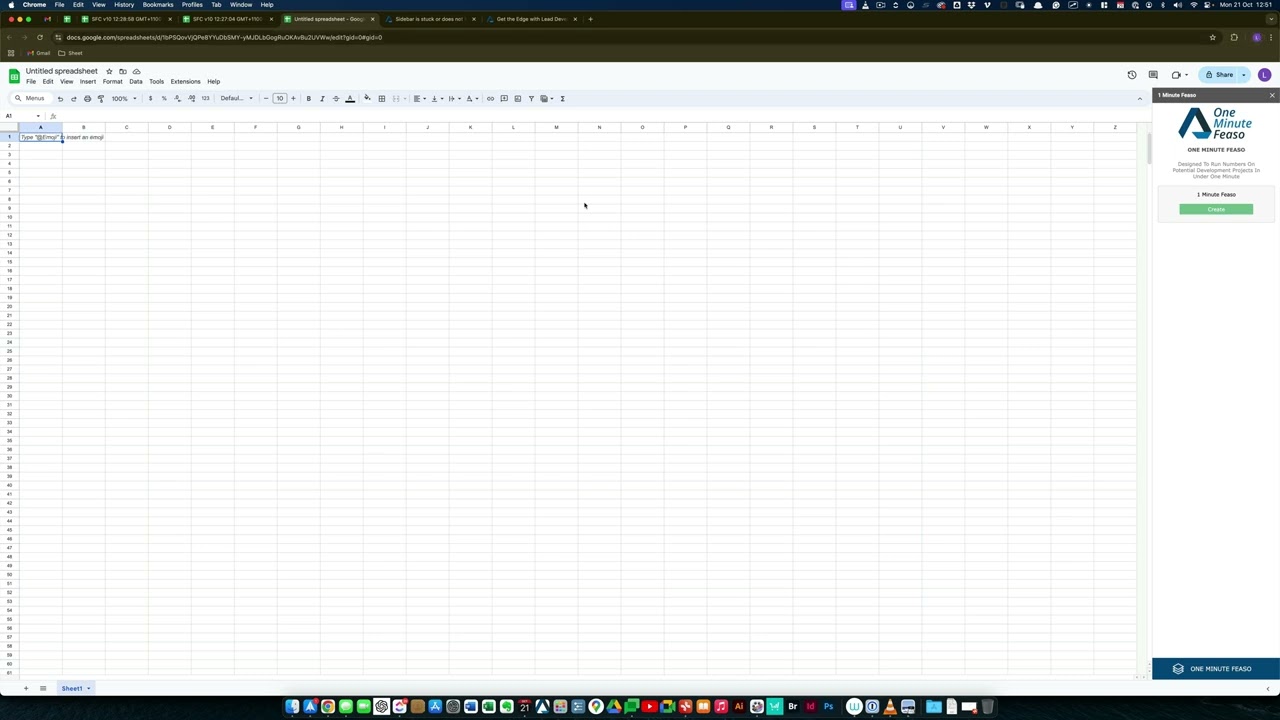The height and width of the screenshot is (720, 1280).
Task: Open the Borders tool
Action: point(381,98)
